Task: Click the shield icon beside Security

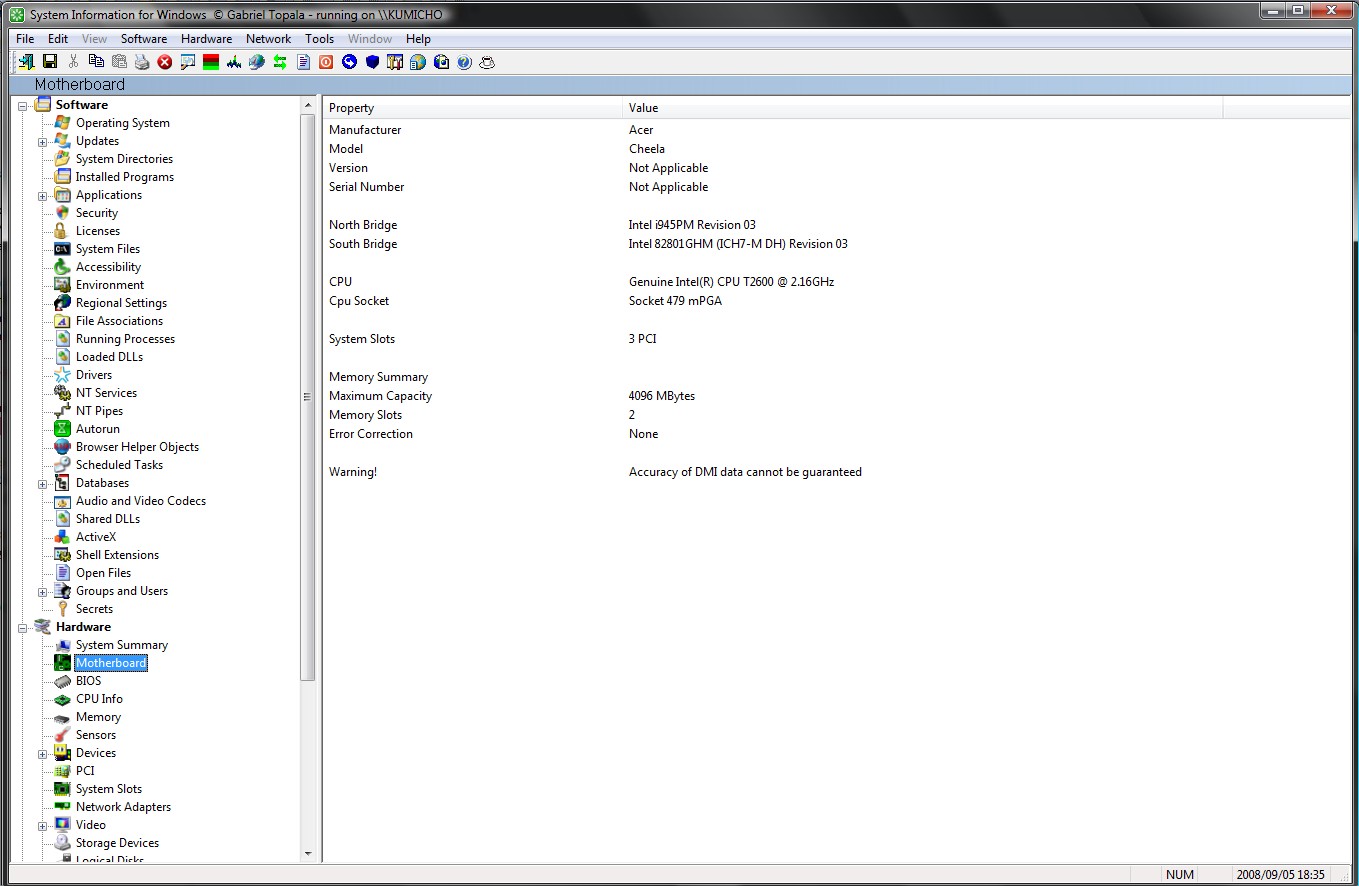Action: tap(62, 213)
